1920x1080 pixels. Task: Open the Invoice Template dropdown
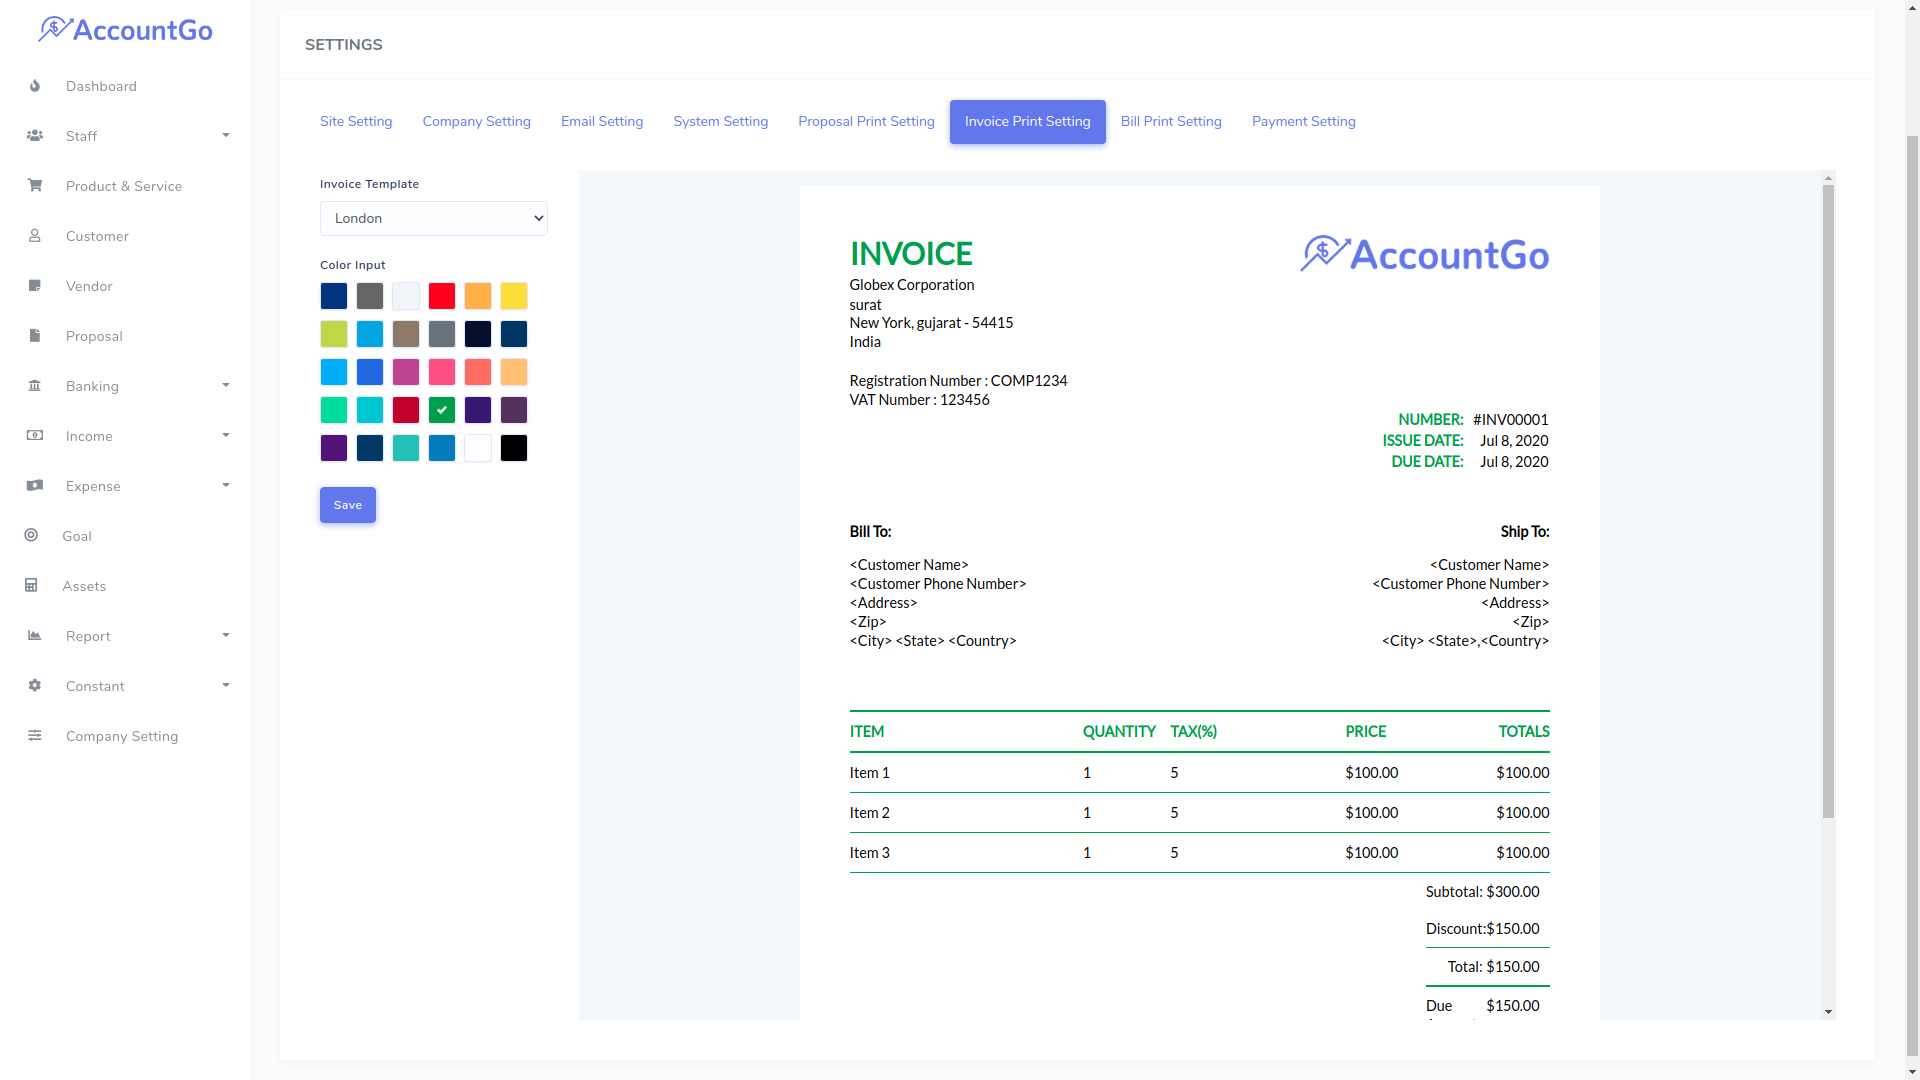(433, 218)
